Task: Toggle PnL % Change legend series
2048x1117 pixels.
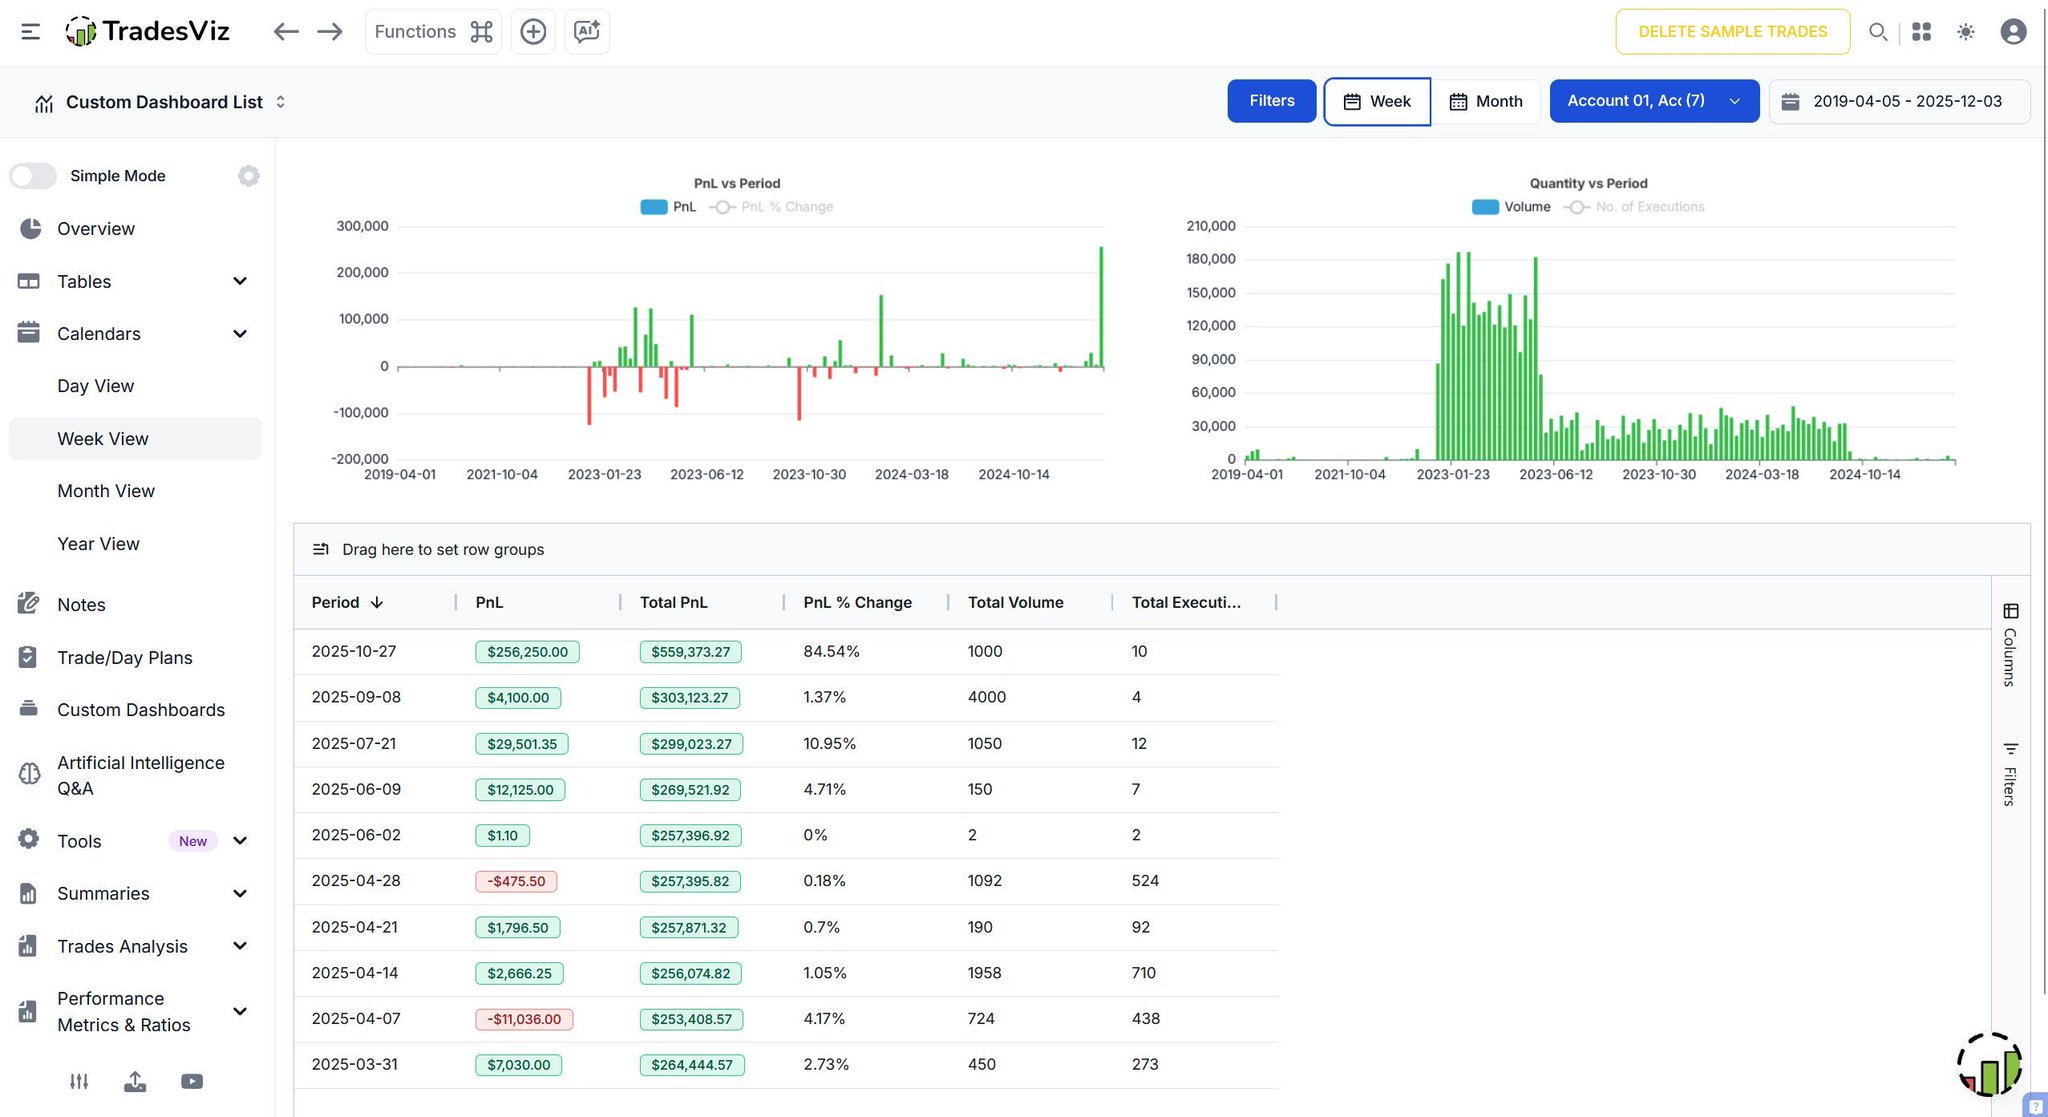Action: pyautogui.click(x=786, y=207)
